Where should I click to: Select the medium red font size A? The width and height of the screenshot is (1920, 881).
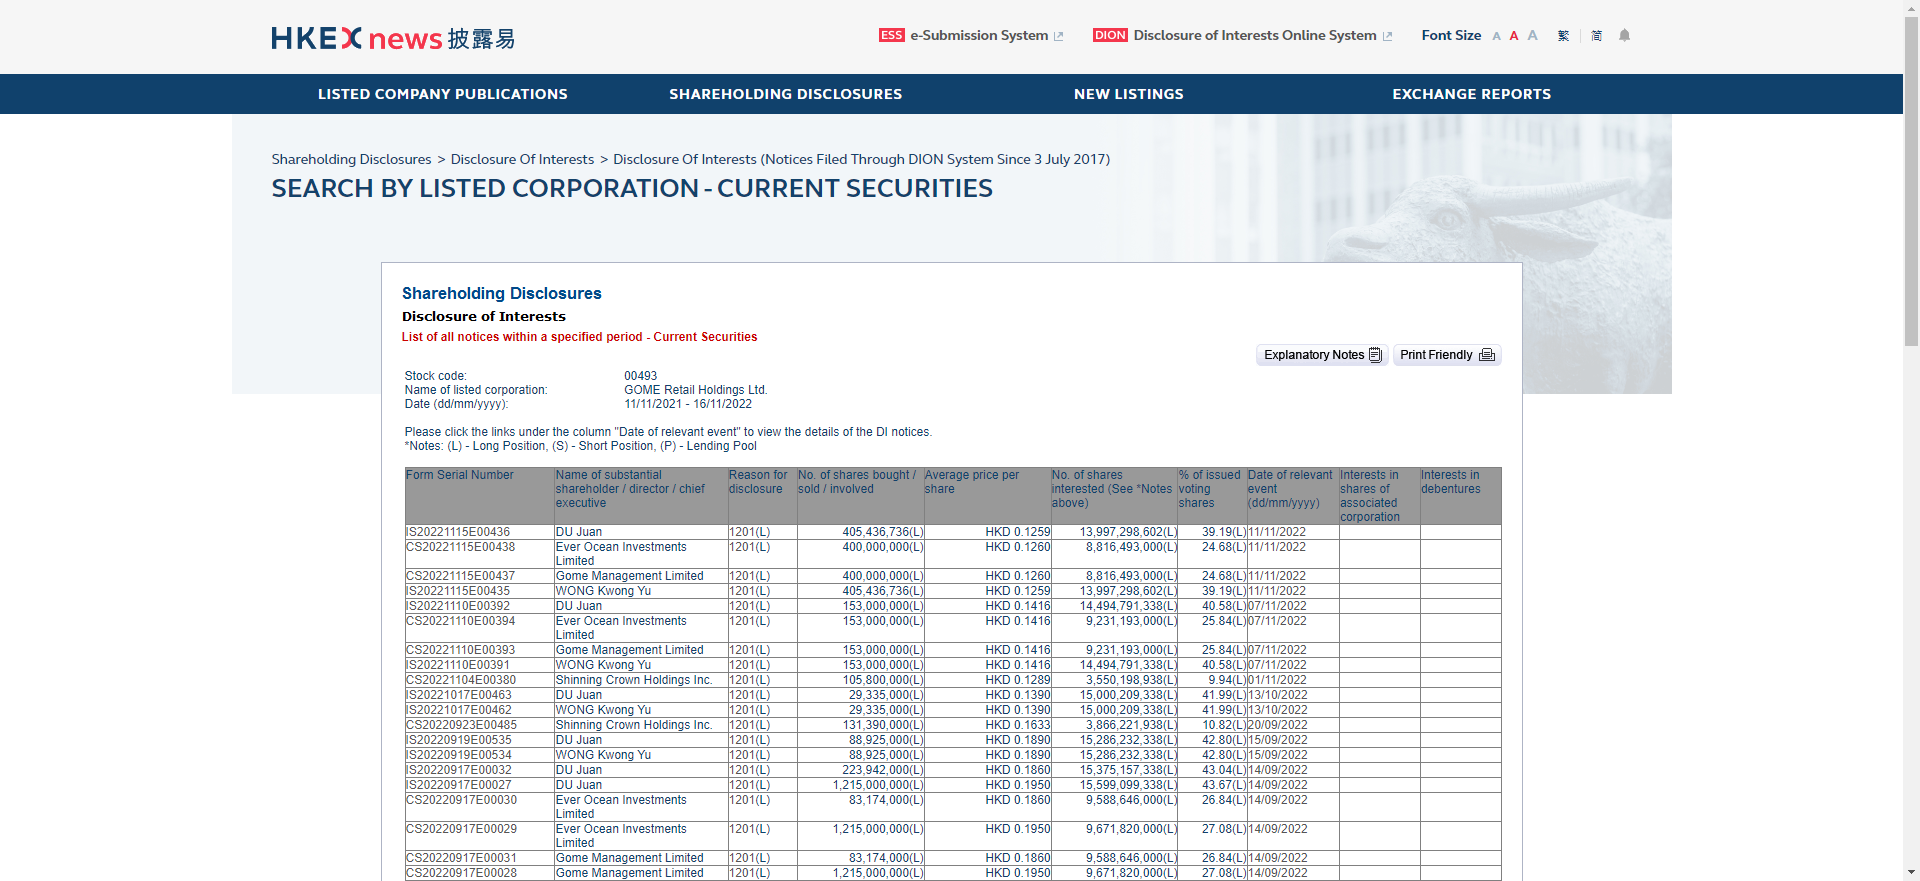[1514, 36]
